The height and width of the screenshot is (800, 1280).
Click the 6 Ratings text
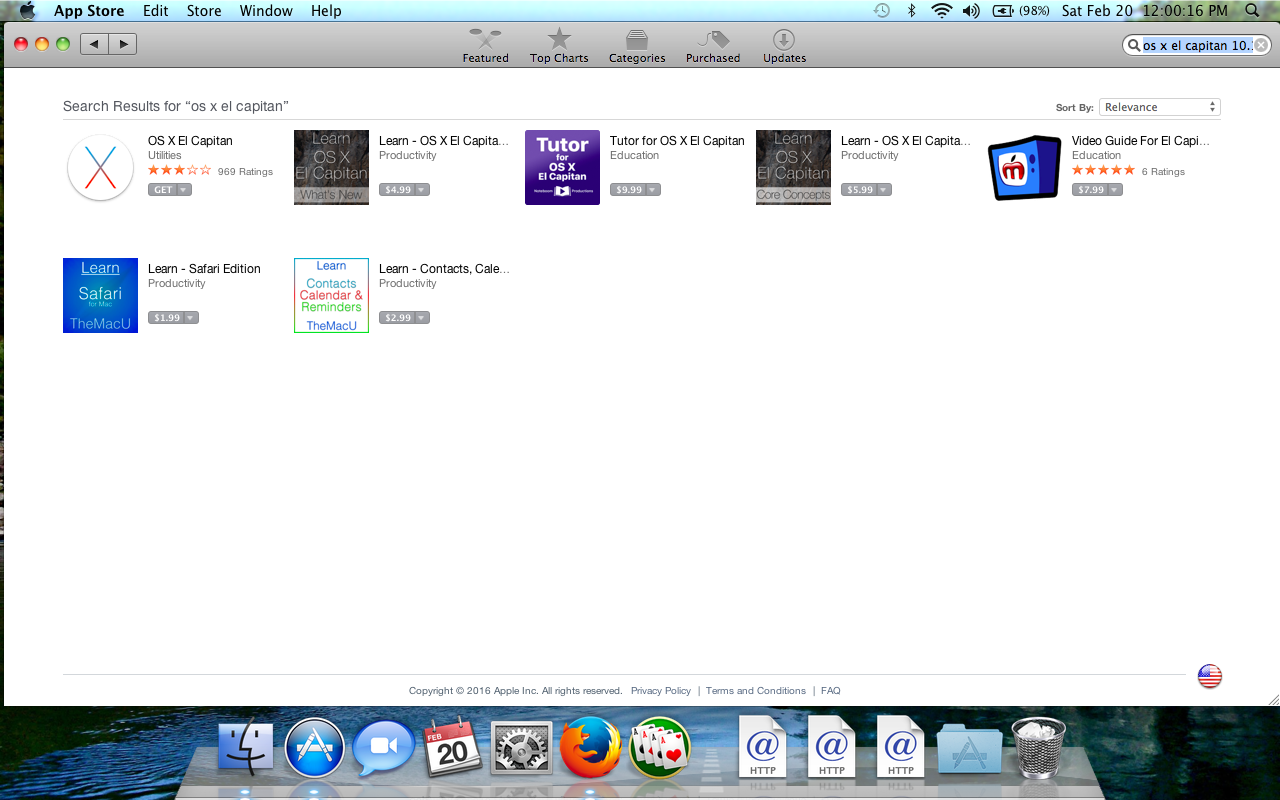(x=1163, y=172)
